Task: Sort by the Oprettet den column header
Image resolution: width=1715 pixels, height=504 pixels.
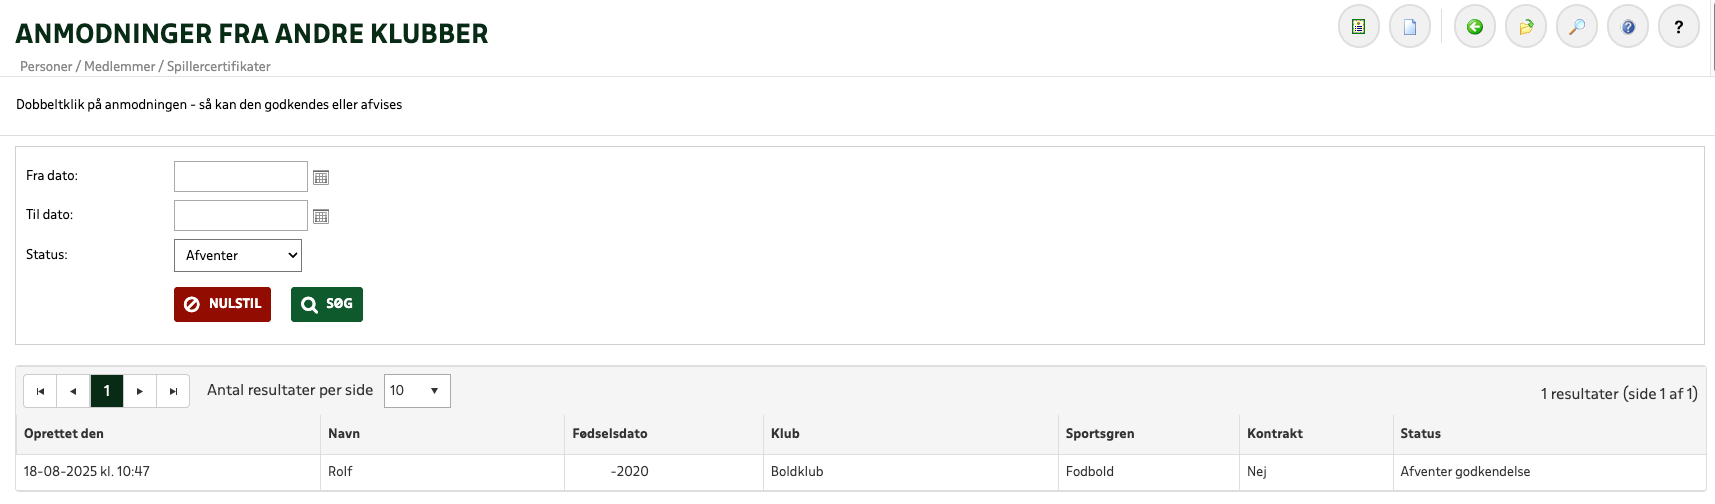Action: pyautogui.click(x=64, y=434)
